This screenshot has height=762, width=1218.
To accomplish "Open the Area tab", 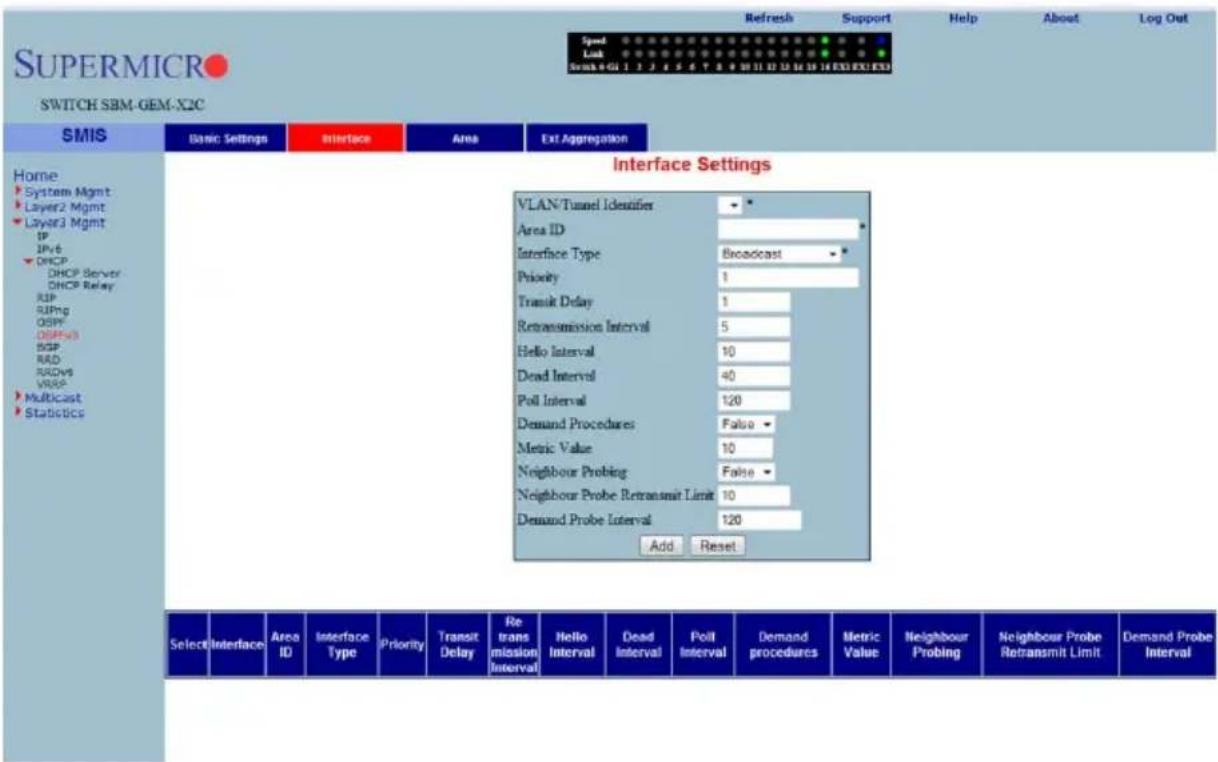I will pyautogui.click(x=465, y=140).
